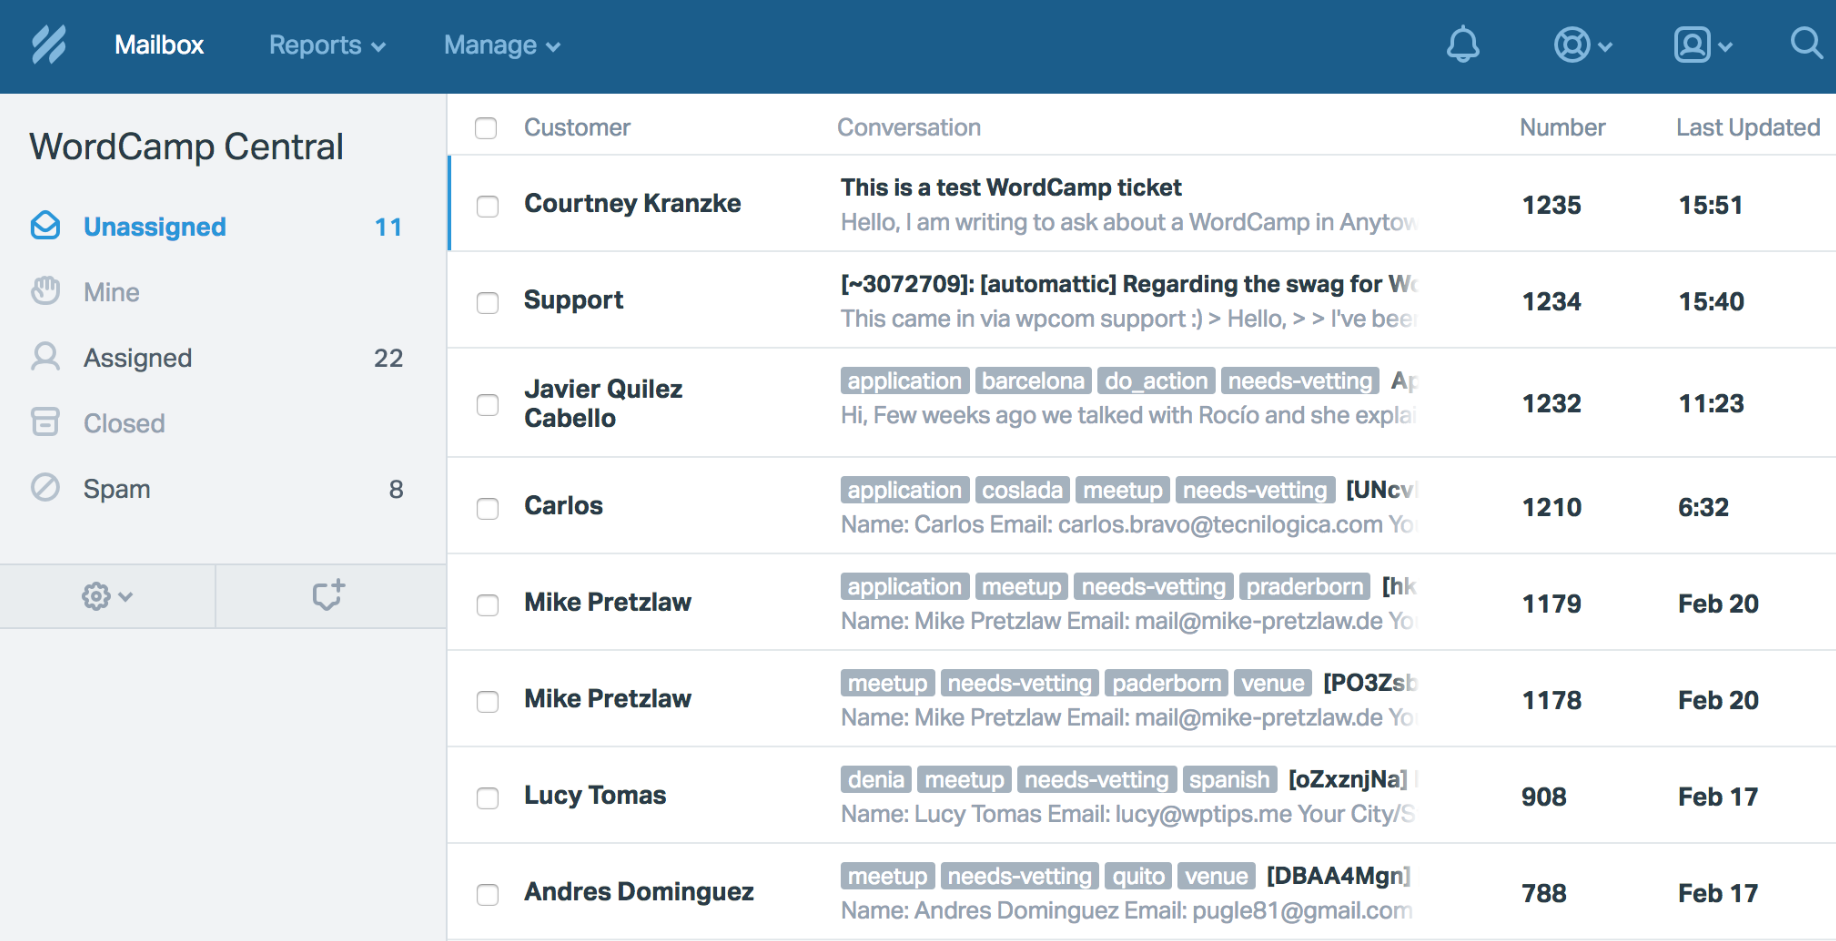Image resolution: width=1836 pixels, height=941 pixels.
Task: Click the help/support icon in the top bar
Action: [x=1573, y=45]
